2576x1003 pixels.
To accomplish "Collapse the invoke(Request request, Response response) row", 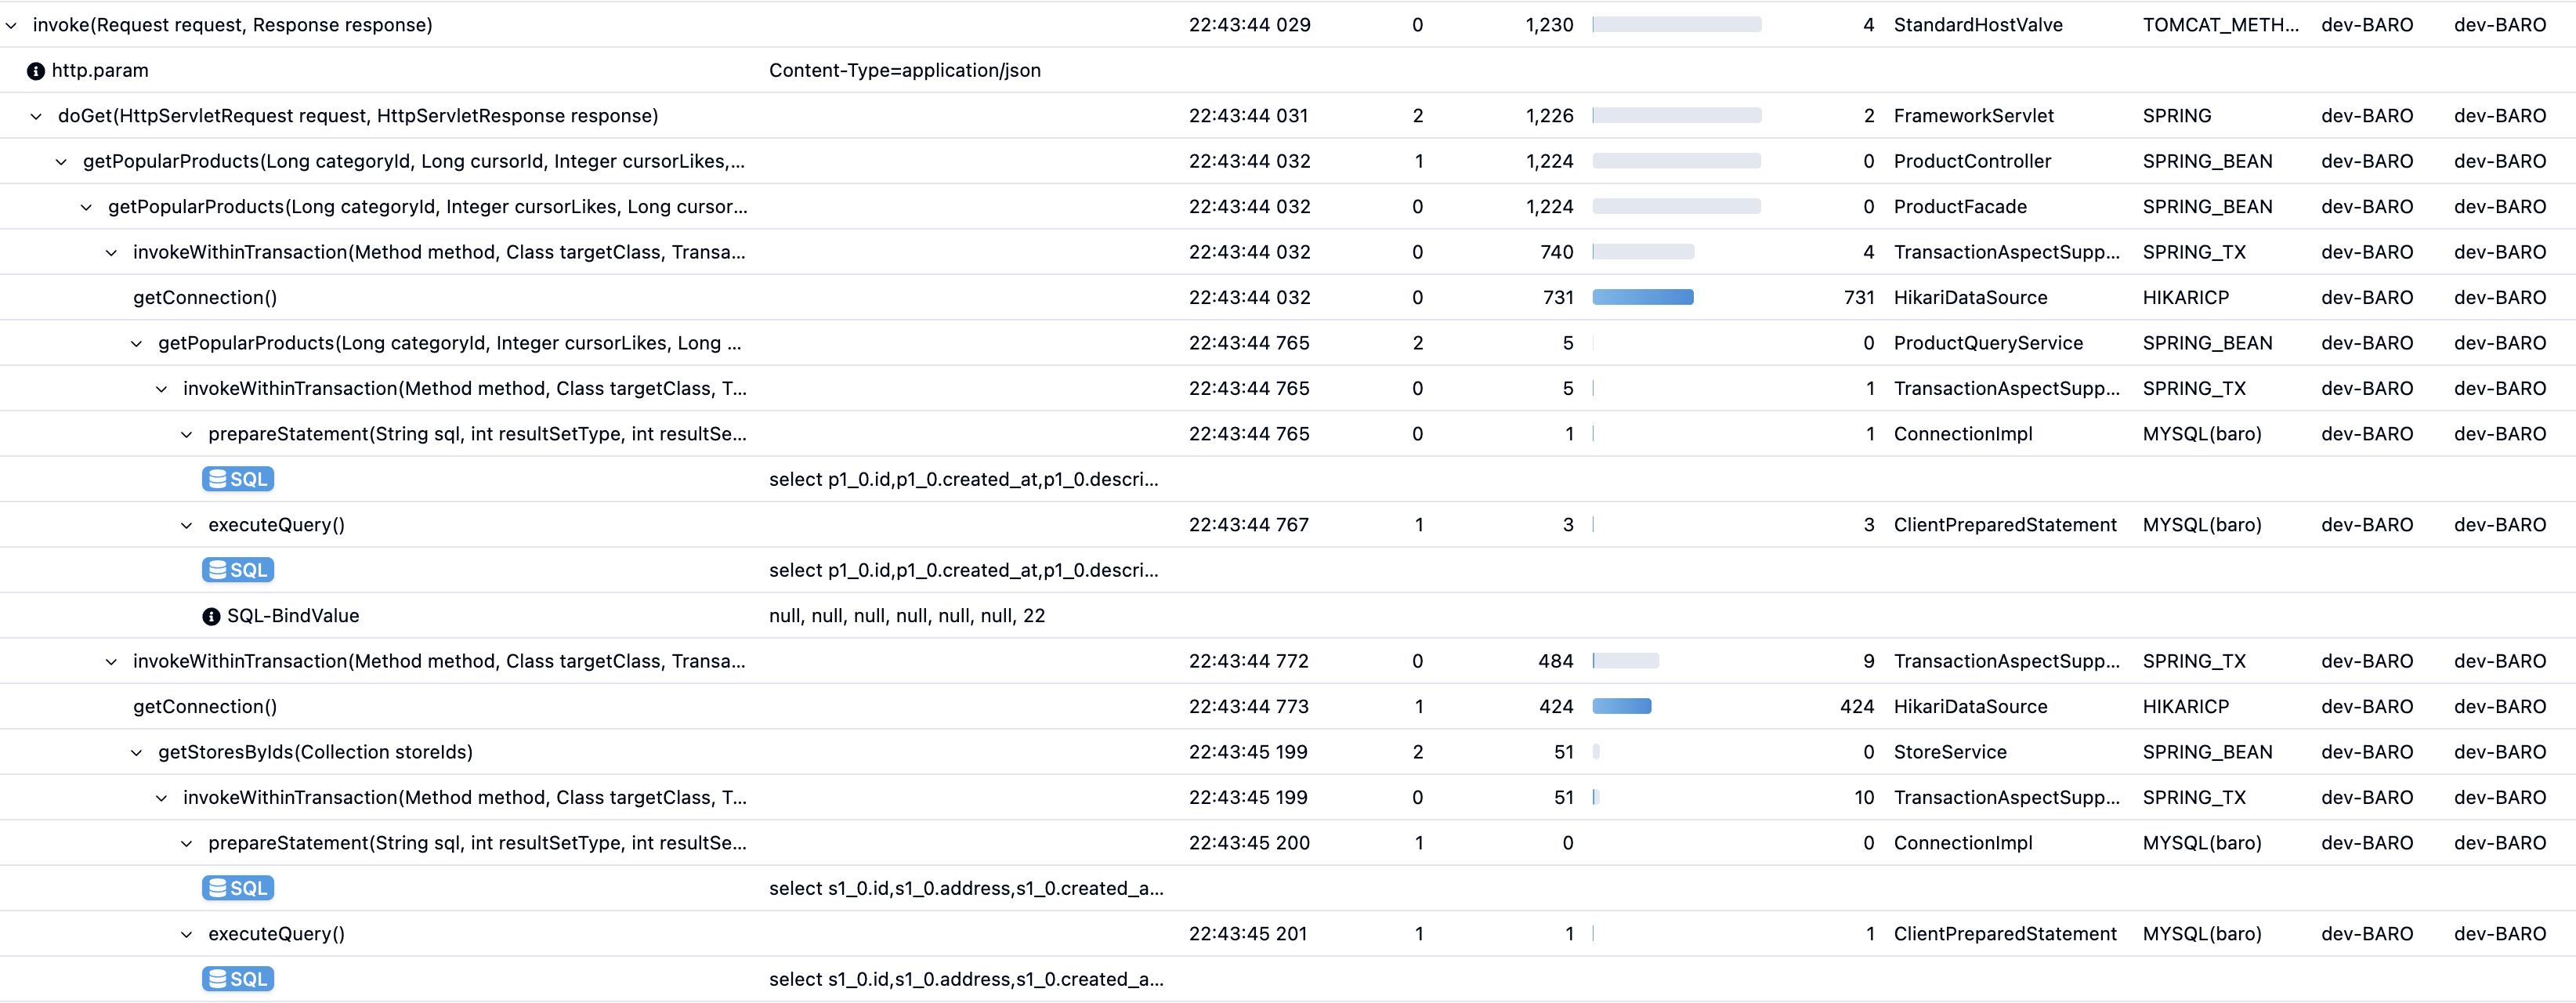I will click(12, 25).
